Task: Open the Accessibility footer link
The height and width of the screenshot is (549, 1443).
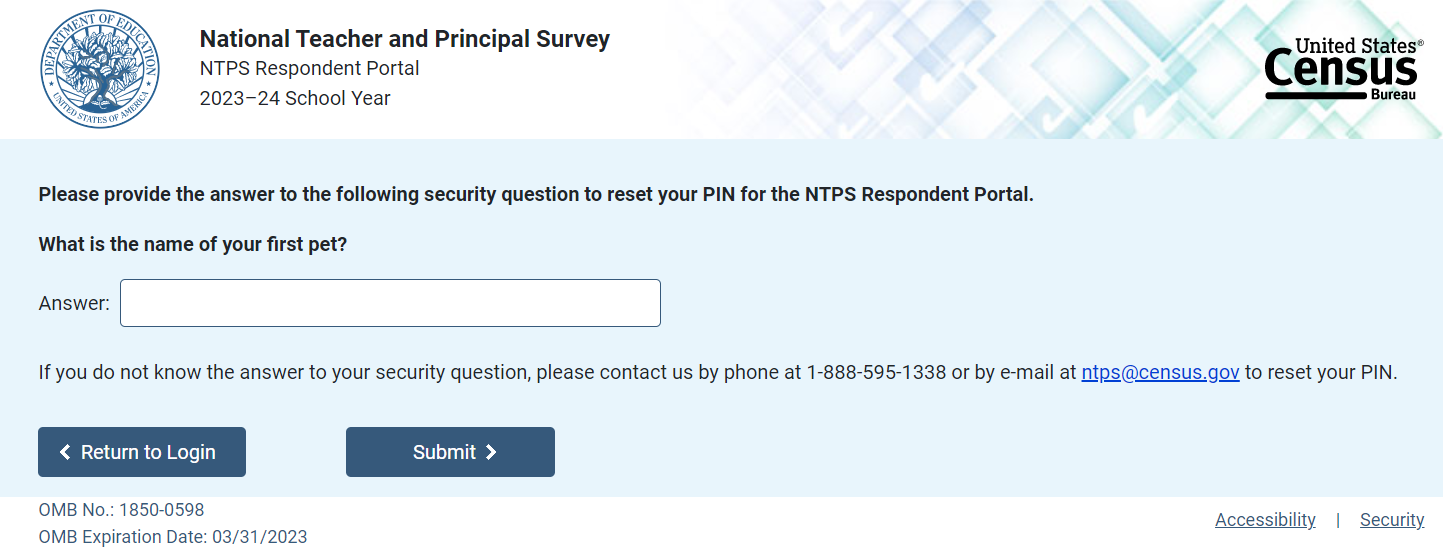Action: point(1265,520)
